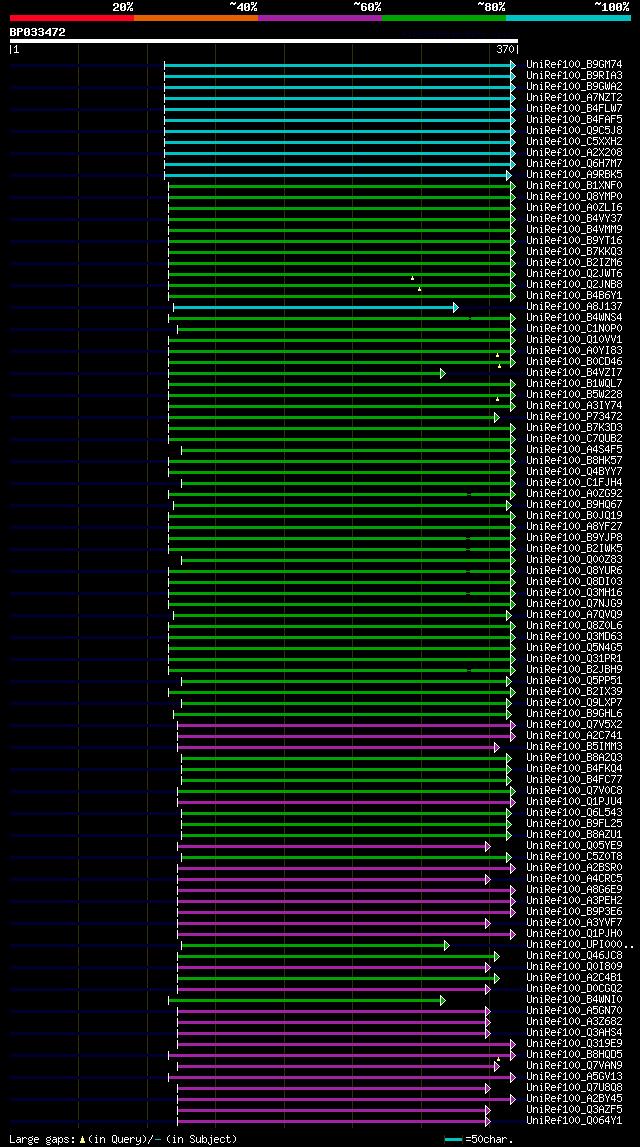The image size is (640, 1147).
Task: Select the UniRef100_A8J137 label
Action: 574,307
